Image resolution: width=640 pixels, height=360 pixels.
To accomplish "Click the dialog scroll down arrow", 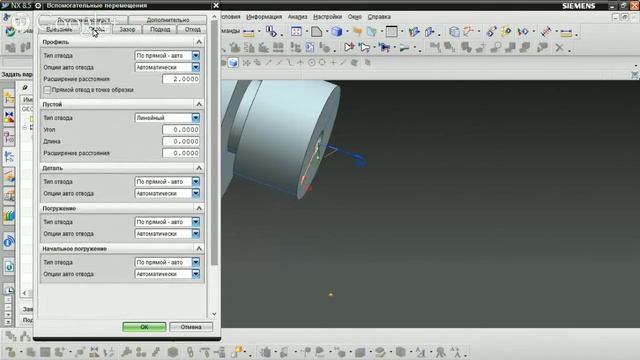I will click(x=214, y=314).
